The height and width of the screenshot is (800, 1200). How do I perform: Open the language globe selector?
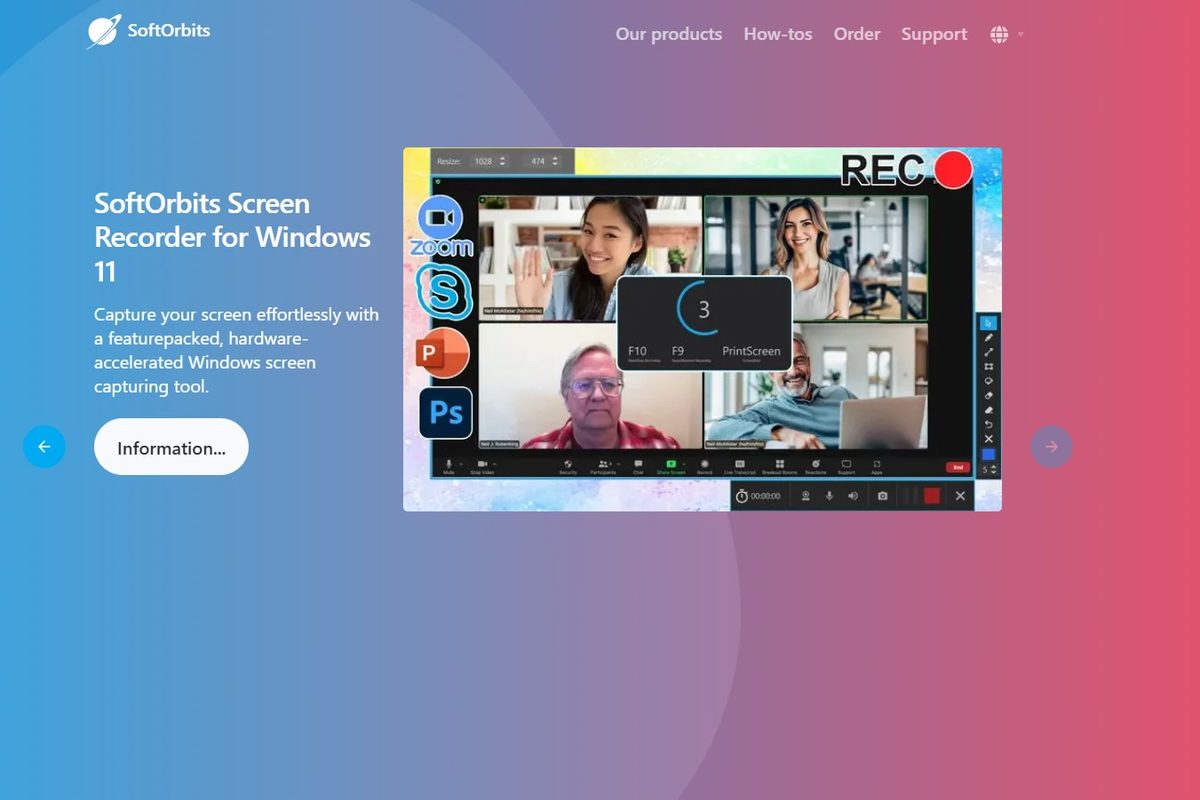pos(999,34)
